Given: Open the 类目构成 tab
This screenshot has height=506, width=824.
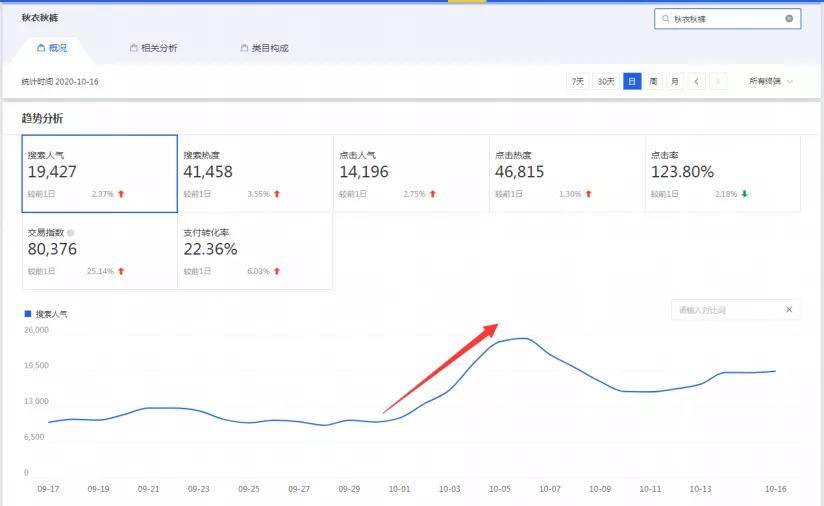Looking at the screenshot, I should coord(264,48).
